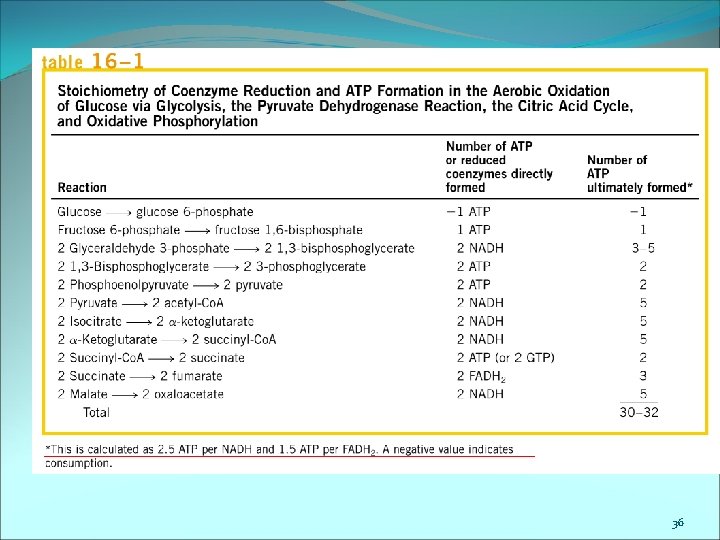Click the 'table 16–1' heading
The image size is (720, 540).
[92, 61]
